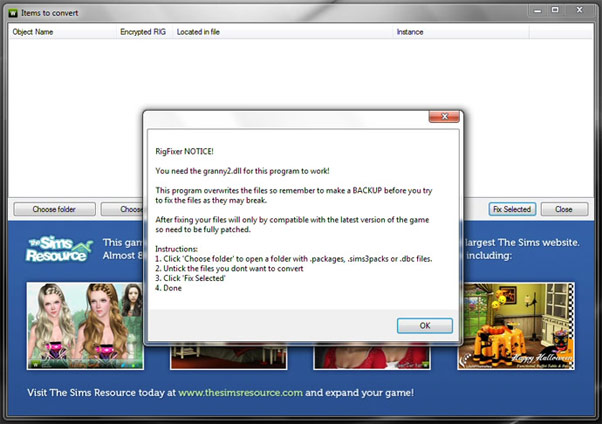Close the RigFixer notice dialog
602x424 pixels.
coord(443,117)
